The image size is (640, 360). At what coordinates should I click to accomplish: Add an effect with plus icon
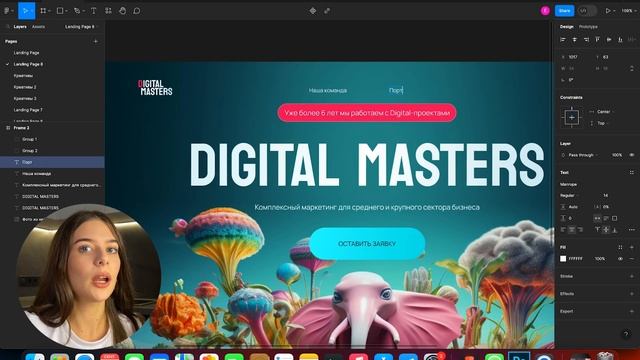click(x=632, y=294)
